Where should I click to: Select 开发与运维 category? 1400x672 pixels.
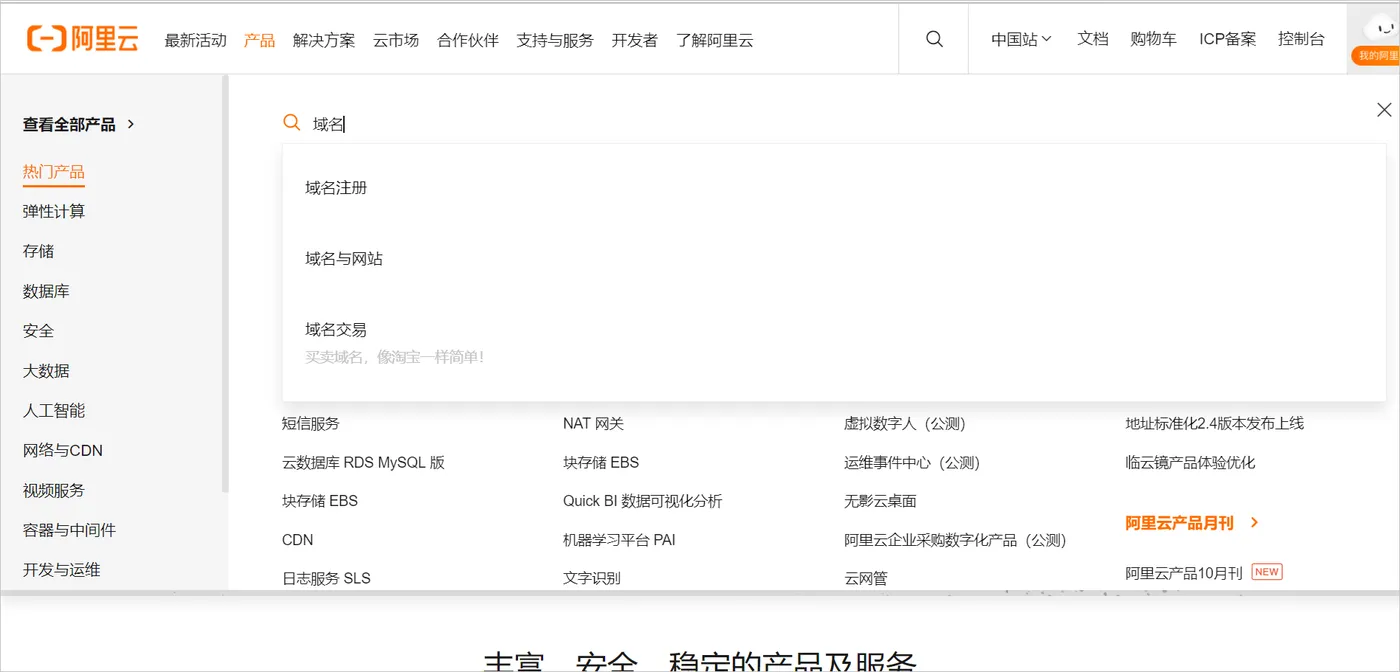(x=62, y=570)
